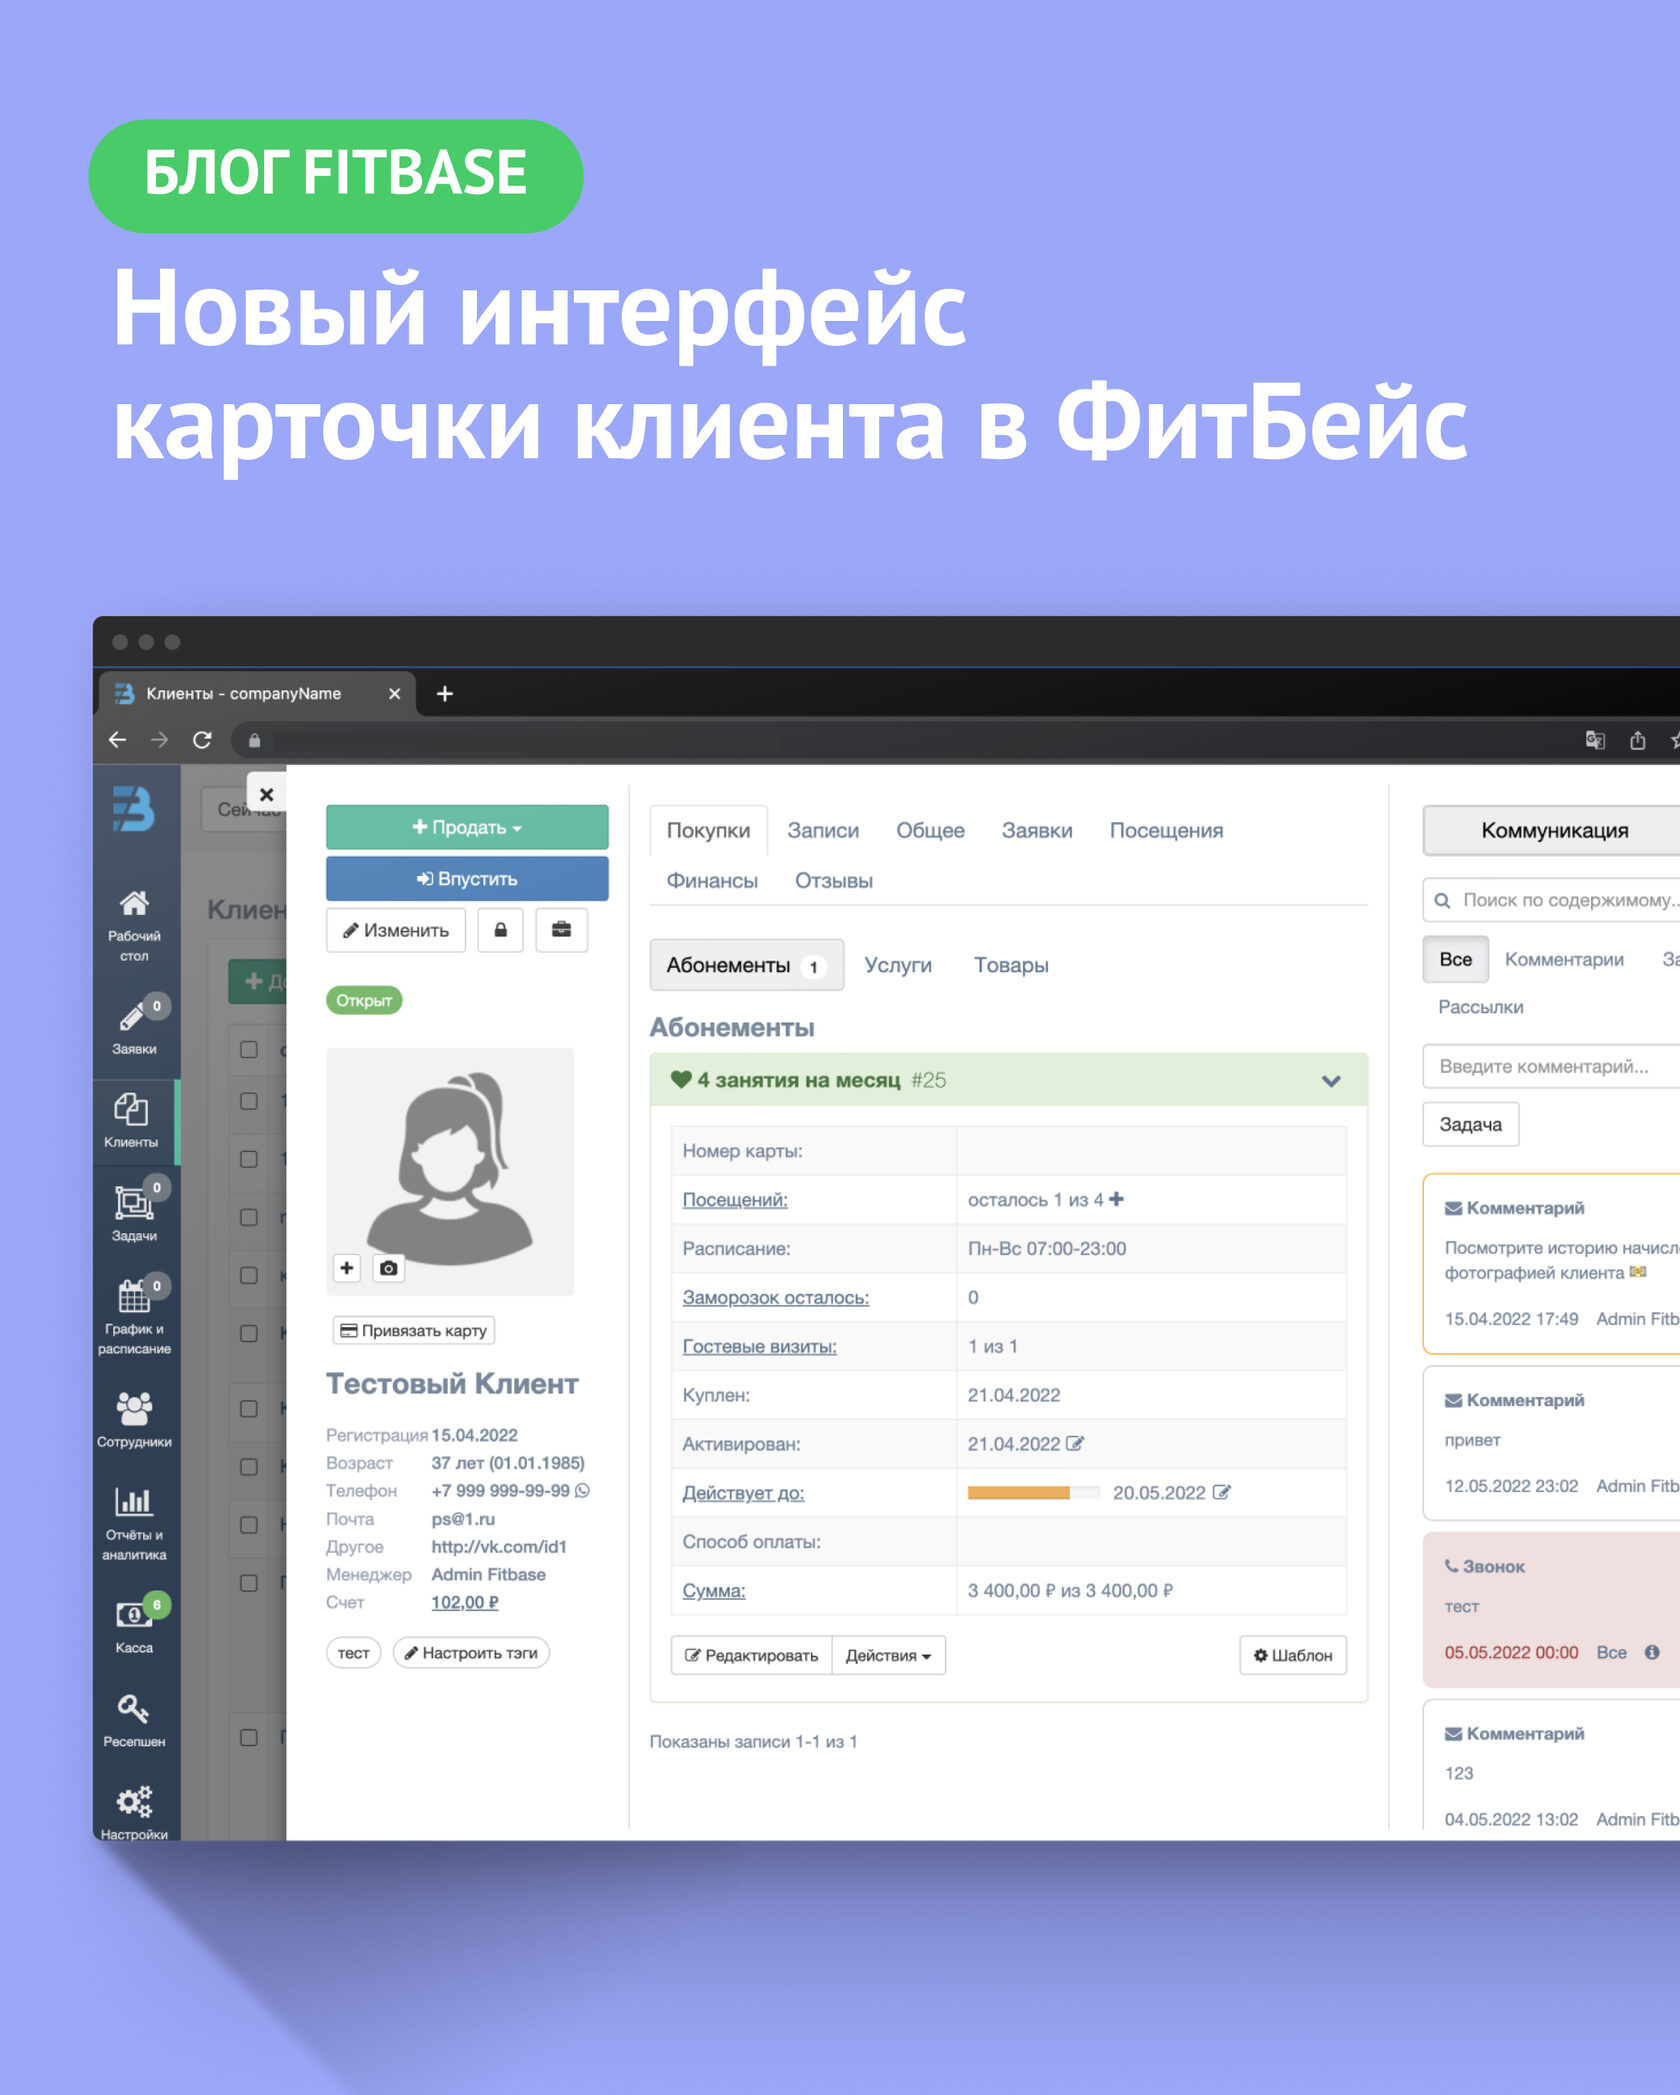Open the Заморозок осталось link
This screenshot has height=2095, width=1680.
[775, 1297]
